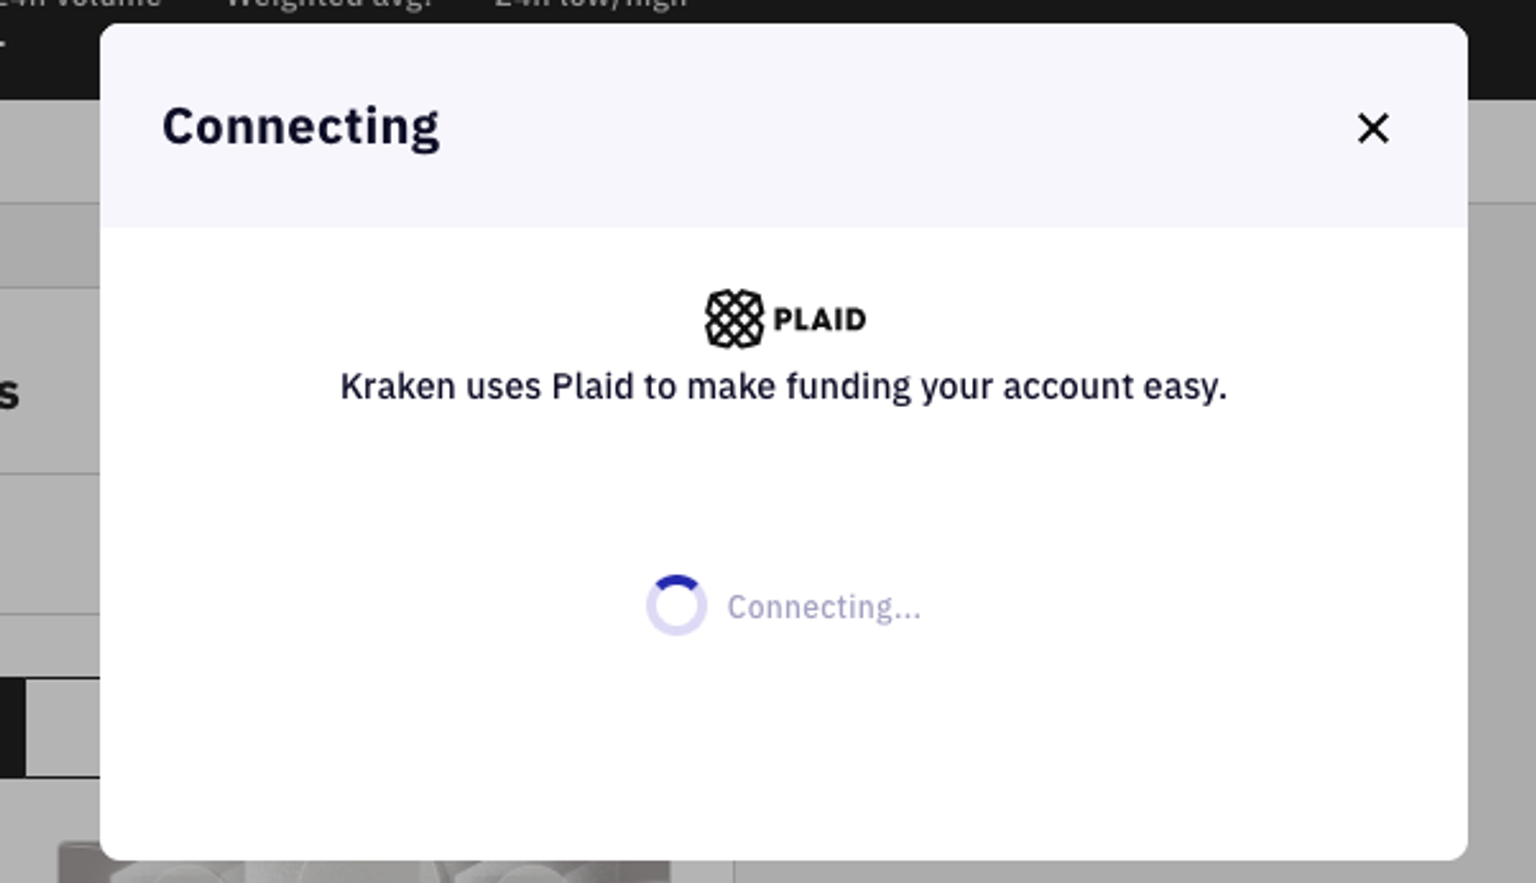Click the PLAID wordmark beside the logo

(820, 318)
